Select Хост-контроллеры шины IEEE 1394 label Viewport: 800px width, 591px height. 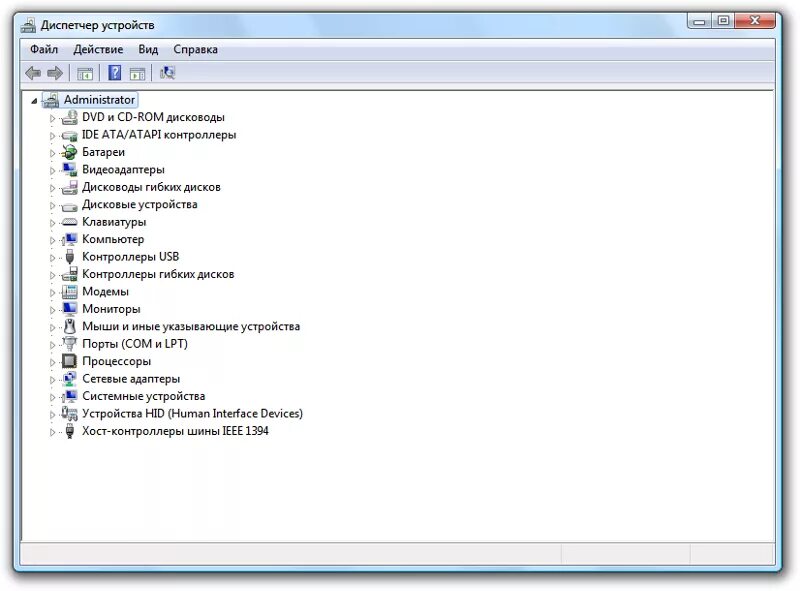[x=176, y=431]
